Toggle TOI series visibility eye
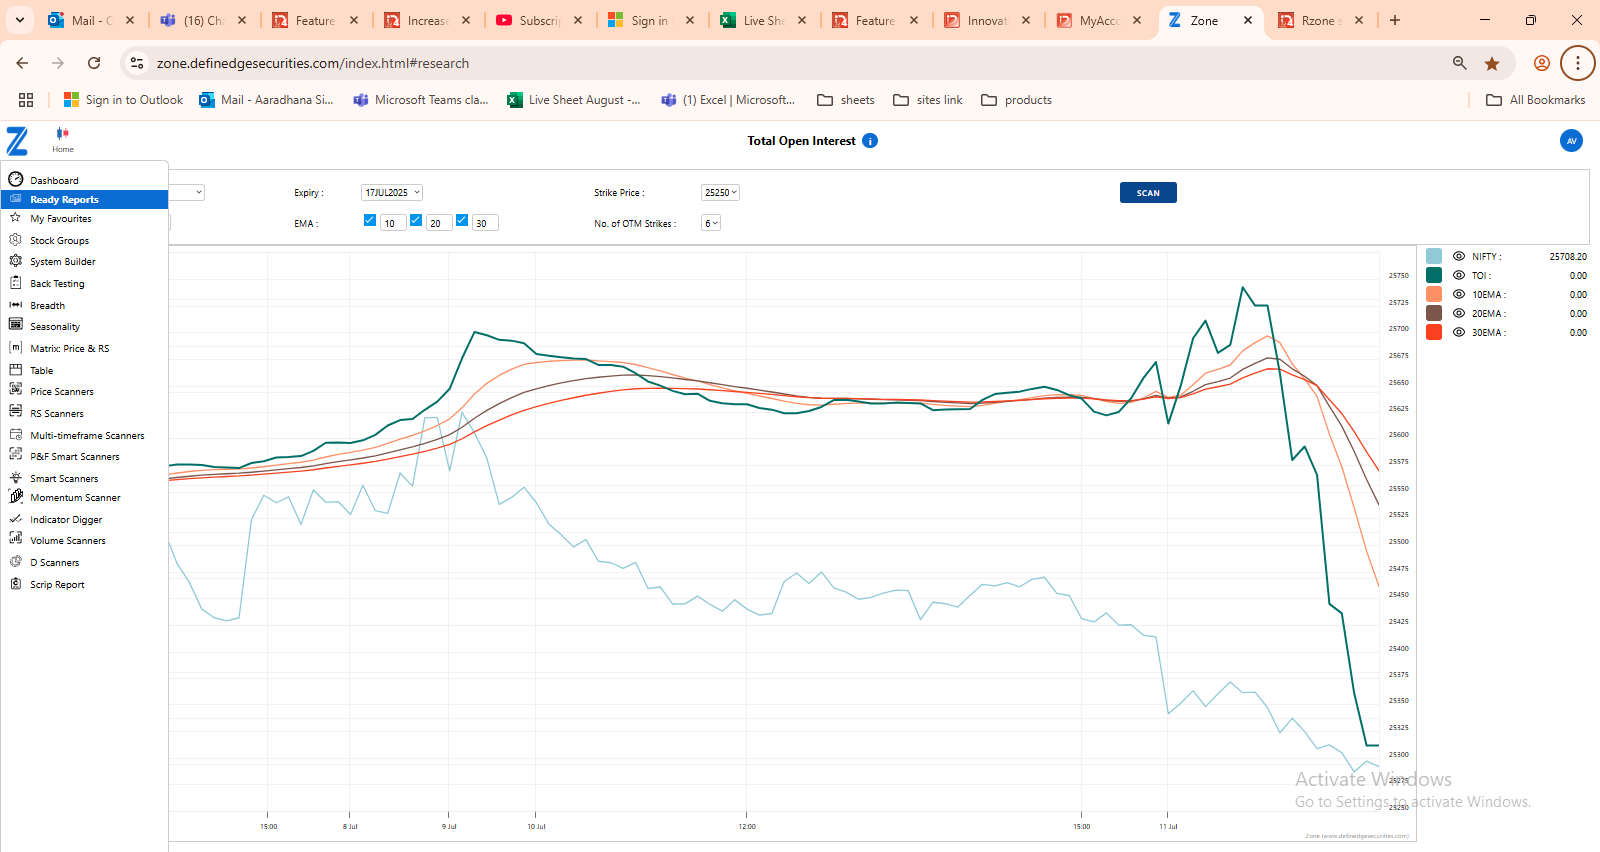1600x852 pixels. click(1459, 275)
